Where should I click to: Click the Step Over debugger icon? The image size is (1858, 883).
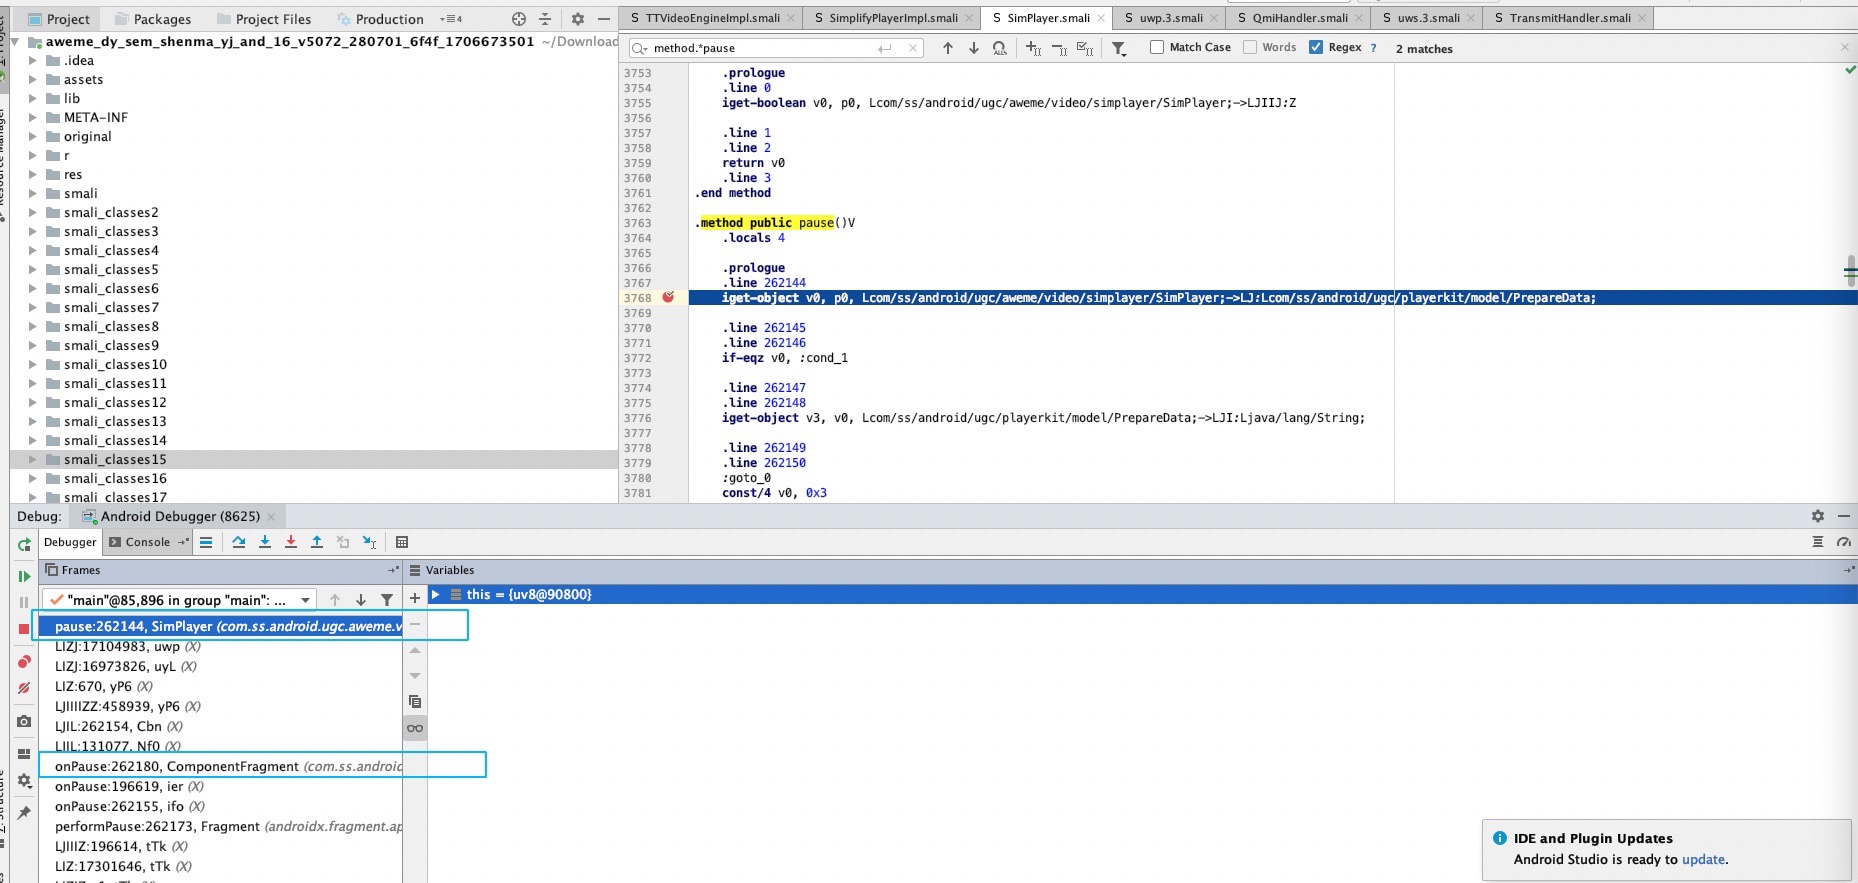click(239, 542)
